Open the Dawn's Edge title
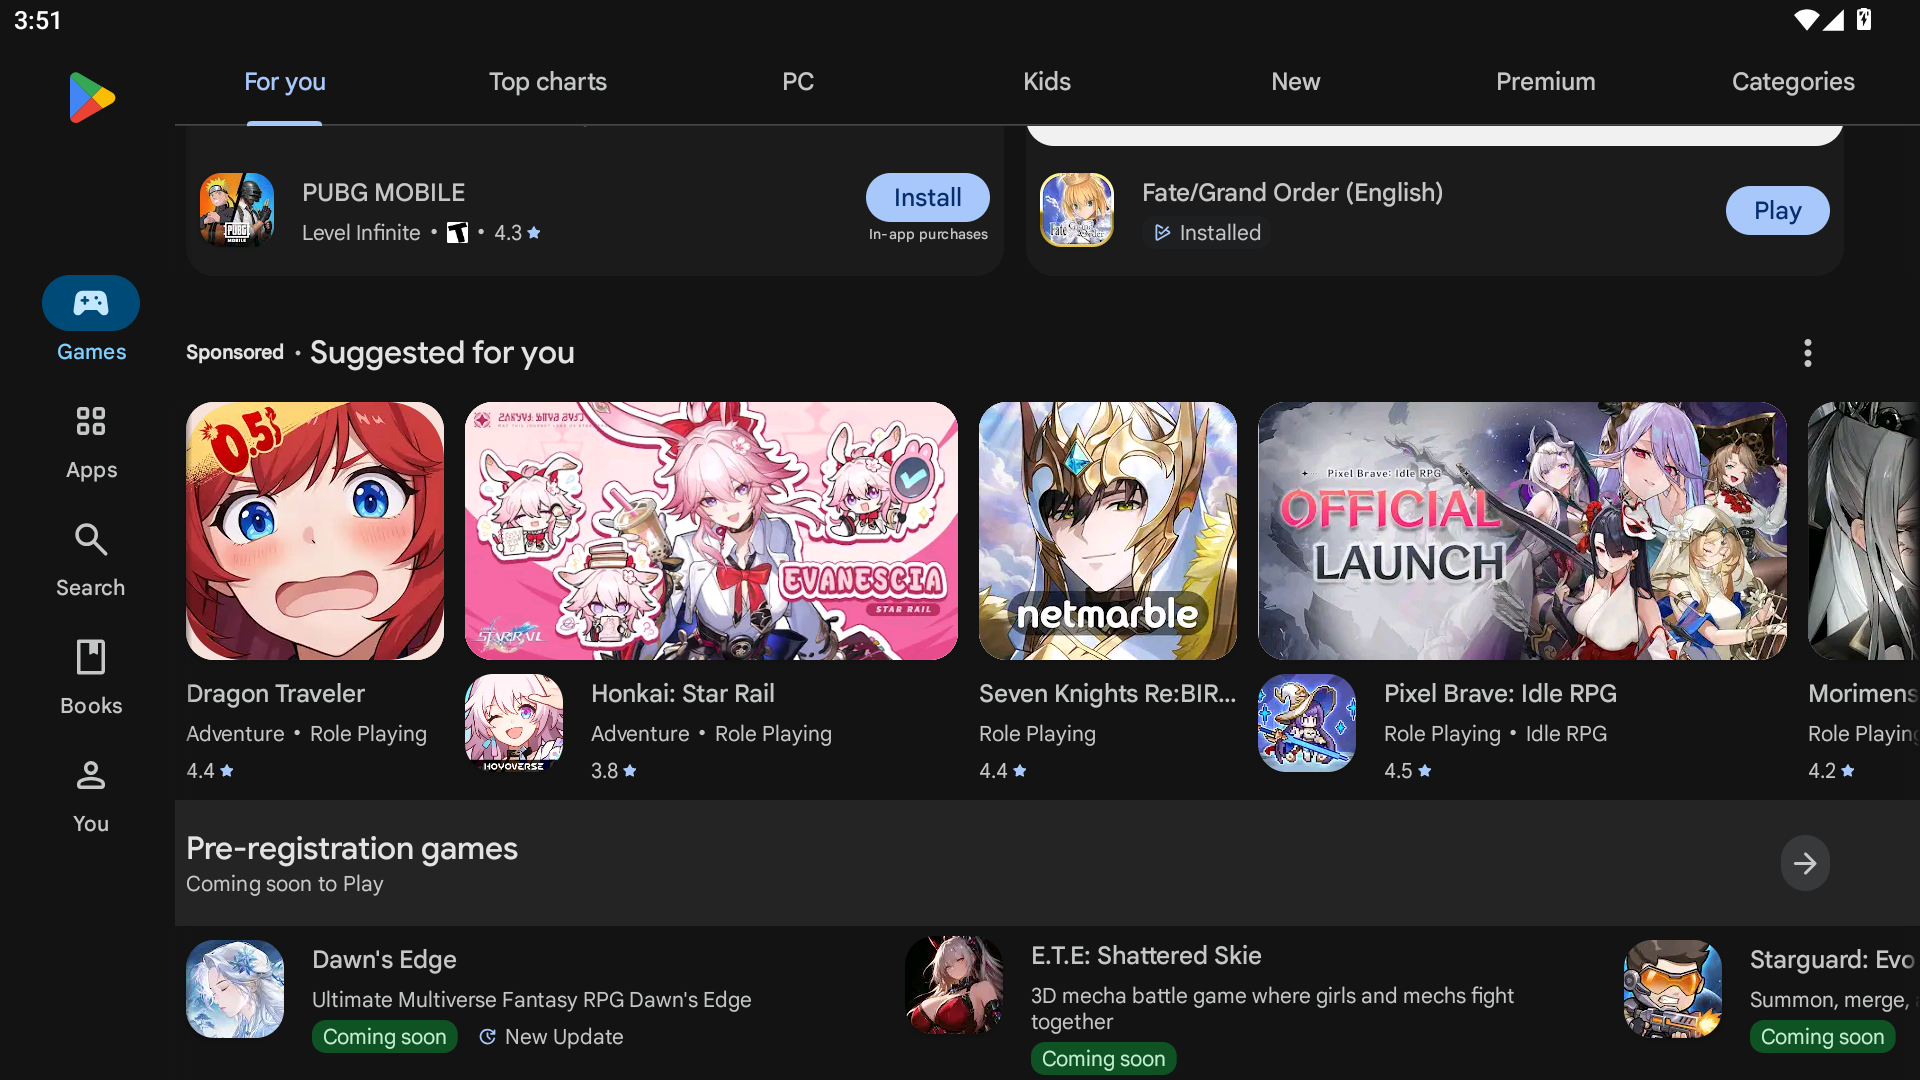This screenshot has width=1920, height=1080. click(385, 960)
